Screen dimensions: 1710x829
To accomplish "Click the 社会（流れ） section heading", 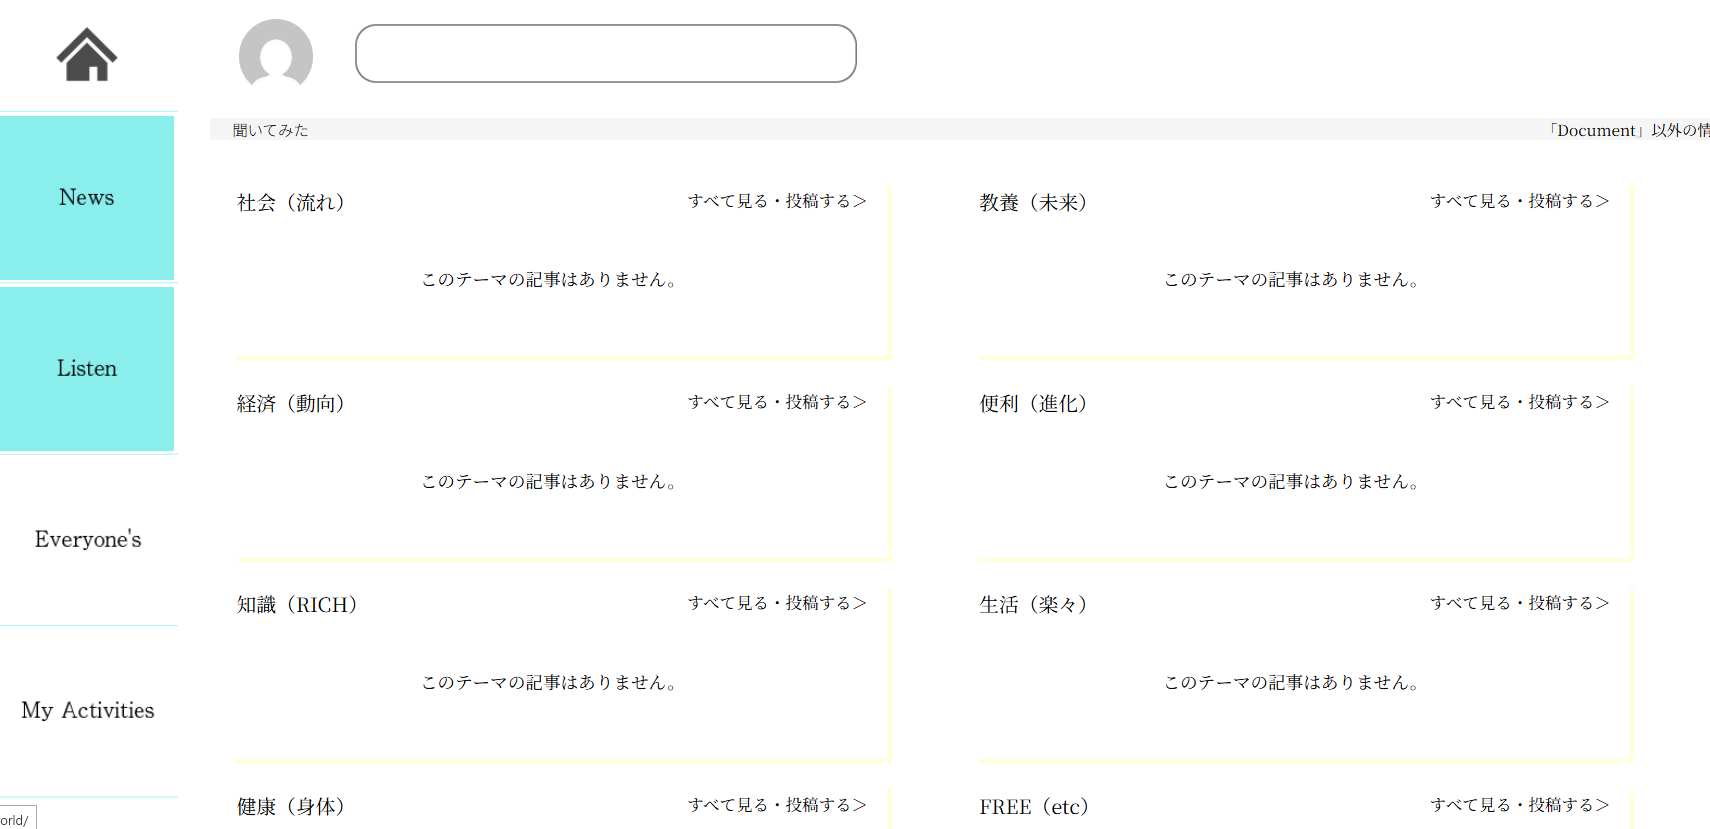I will [x=292, y=203].
